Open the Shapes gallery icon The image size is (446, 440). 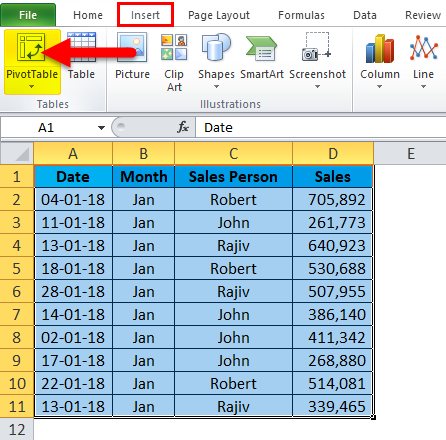216,47
